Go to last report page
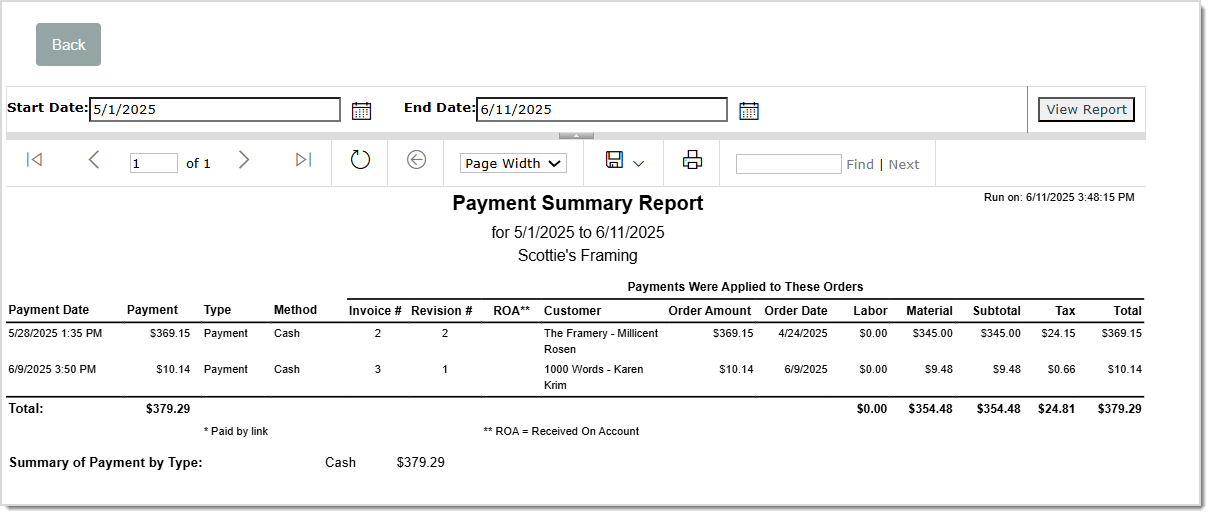This screenshot has height=516, width=1211. click(304, 160)
